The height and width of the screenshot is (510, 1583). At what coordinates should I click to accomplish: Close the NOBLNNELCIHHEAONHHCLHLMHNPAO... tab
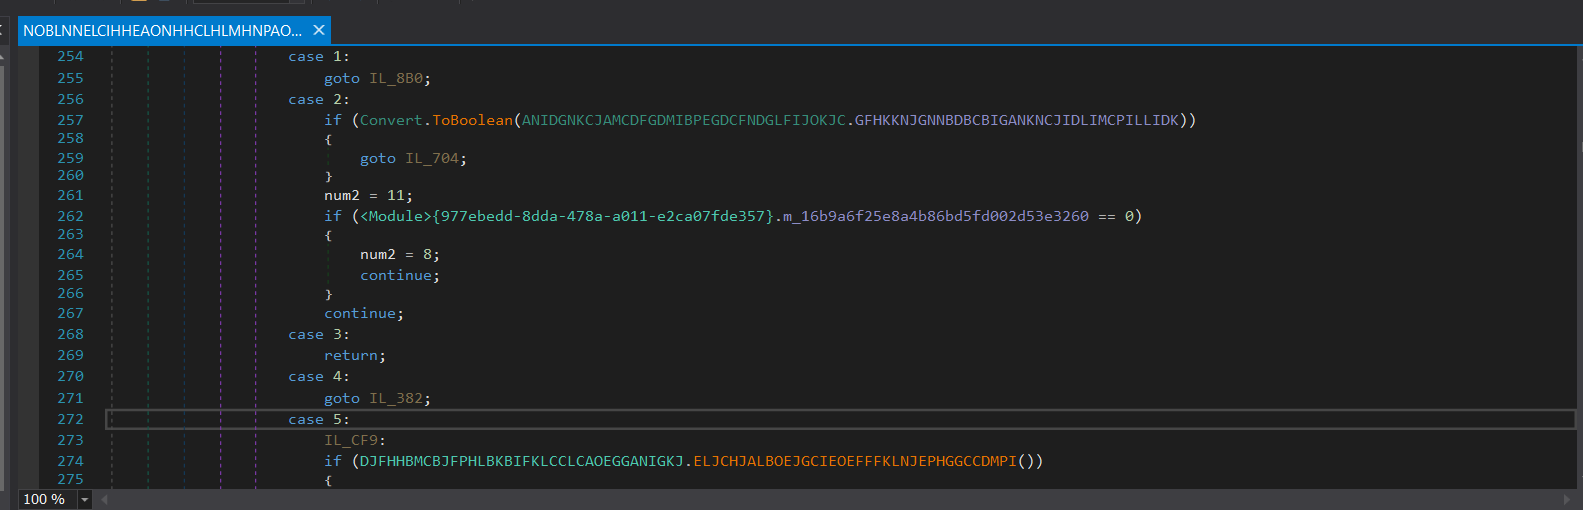(x=319, y=30)
